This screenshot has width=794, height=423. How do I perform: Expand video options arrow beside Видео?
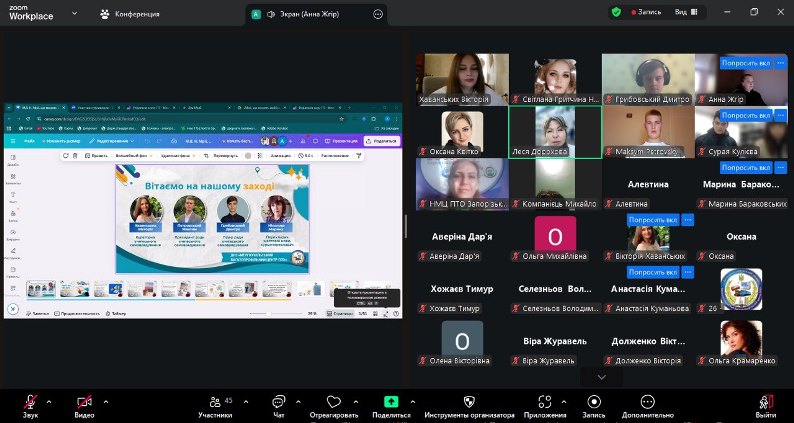pyautogui.click(x=106, y=402)
